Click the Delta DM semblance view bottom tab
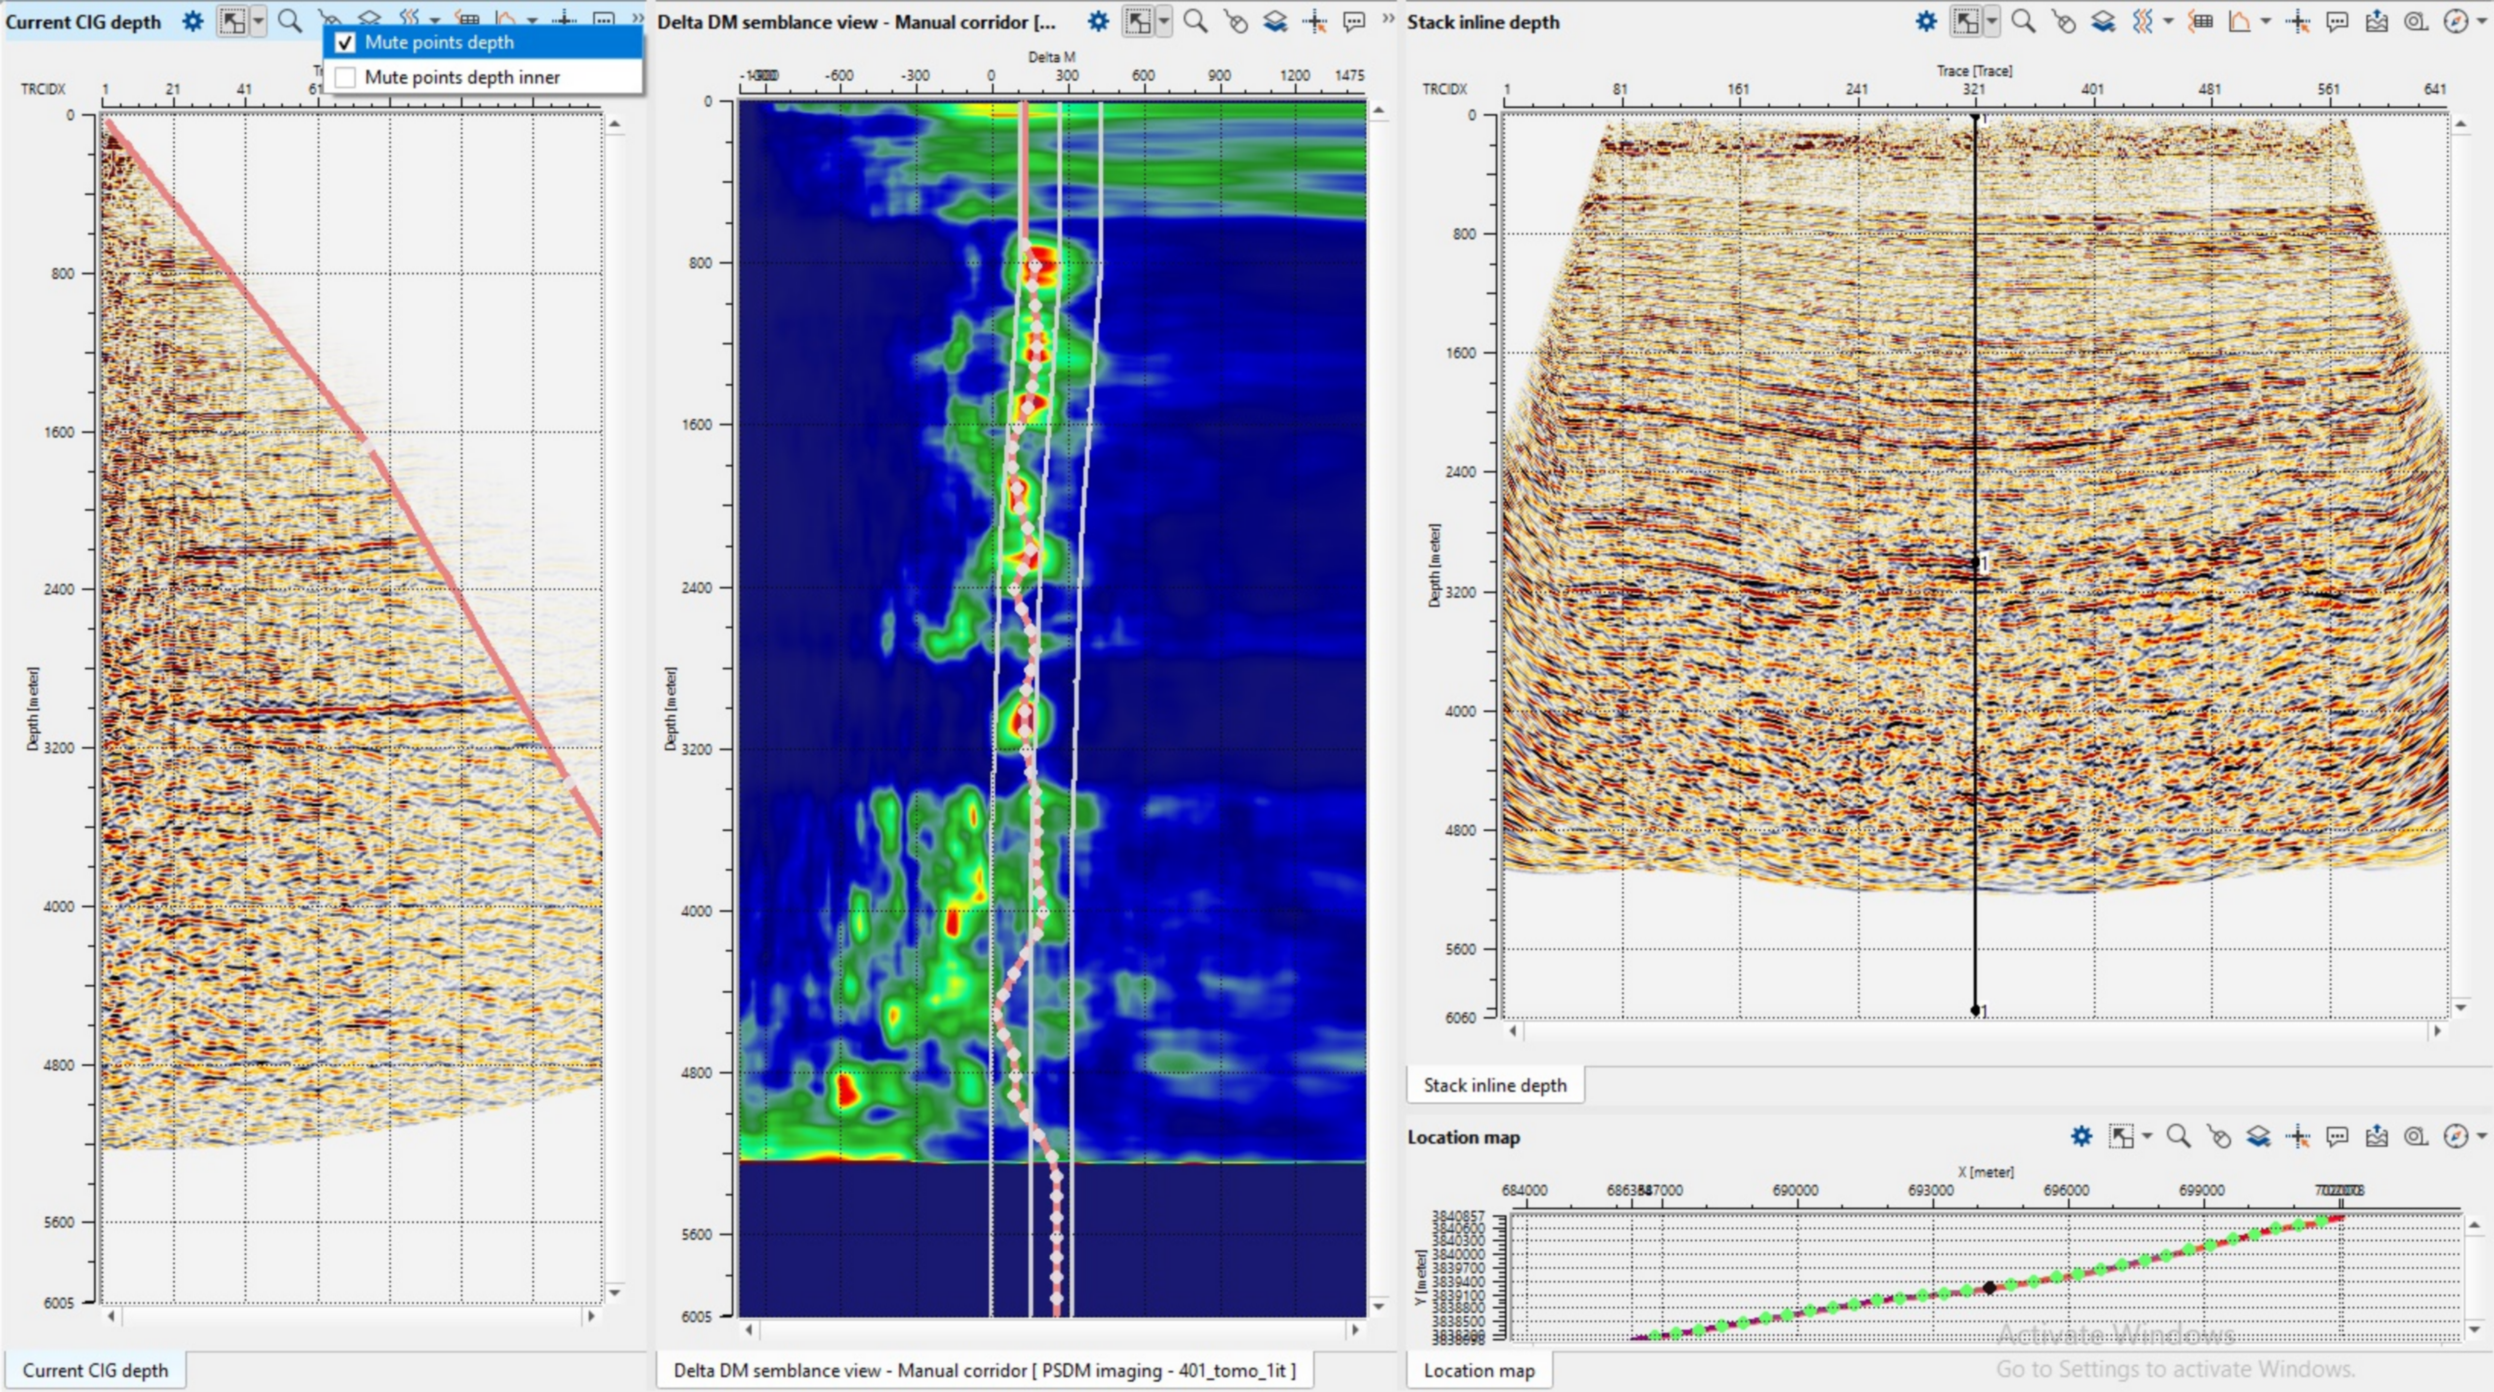The image size is (2494, 1392). pos(984,1370)
